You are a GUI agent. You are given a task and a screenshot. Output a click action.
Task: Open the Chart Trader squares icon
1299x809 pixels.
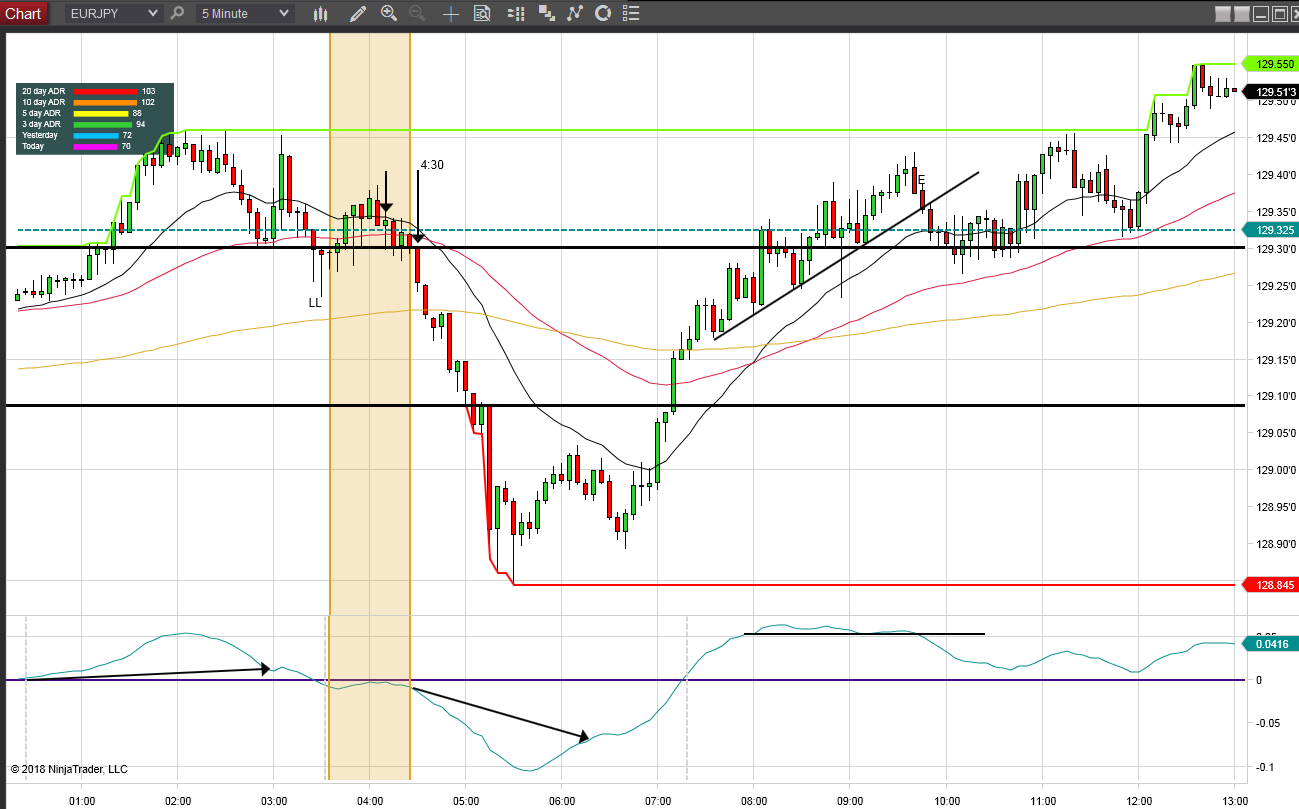[546, 14]
